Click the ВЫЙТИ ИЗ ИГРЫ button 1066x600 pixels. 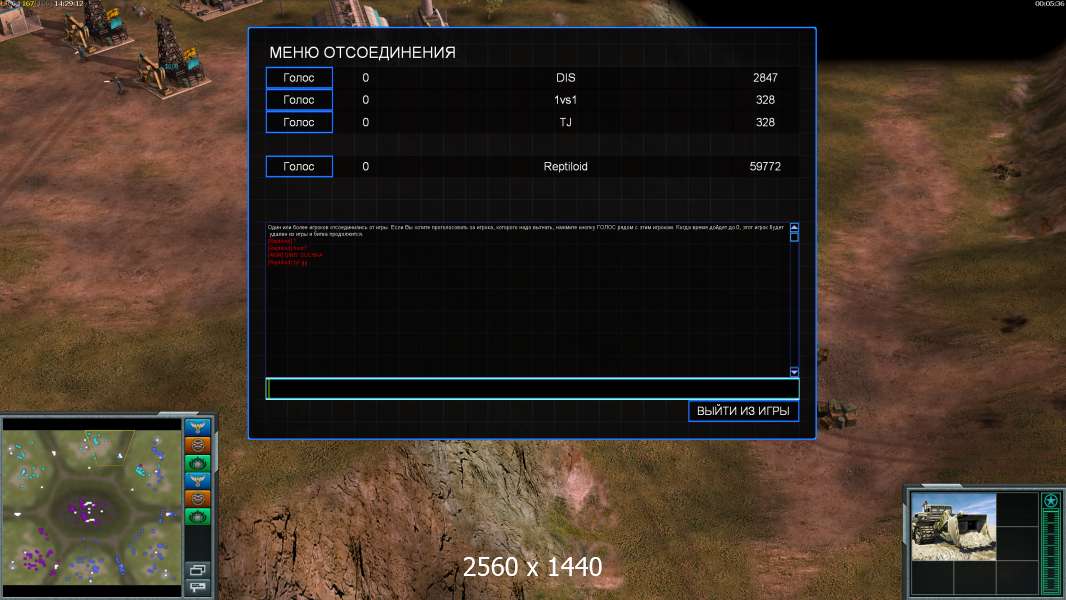pyautogui.click(x=743, y=411)
